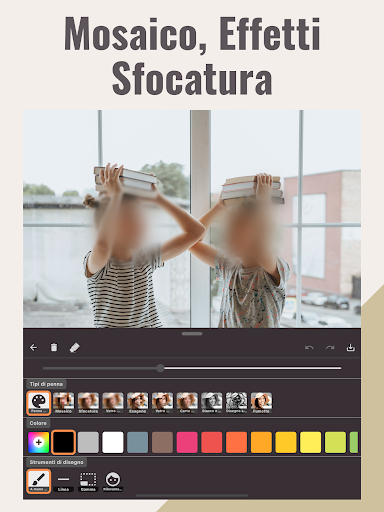Image resolution: width=384 pixels, height=512 pixels.
Task: Select the light gray color swatch
Action: click(x=88, y=442)
